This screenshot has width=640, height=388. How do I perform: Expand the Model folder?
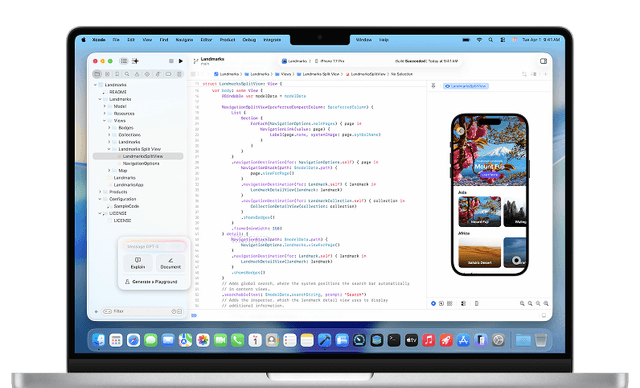tap(104, 106)
